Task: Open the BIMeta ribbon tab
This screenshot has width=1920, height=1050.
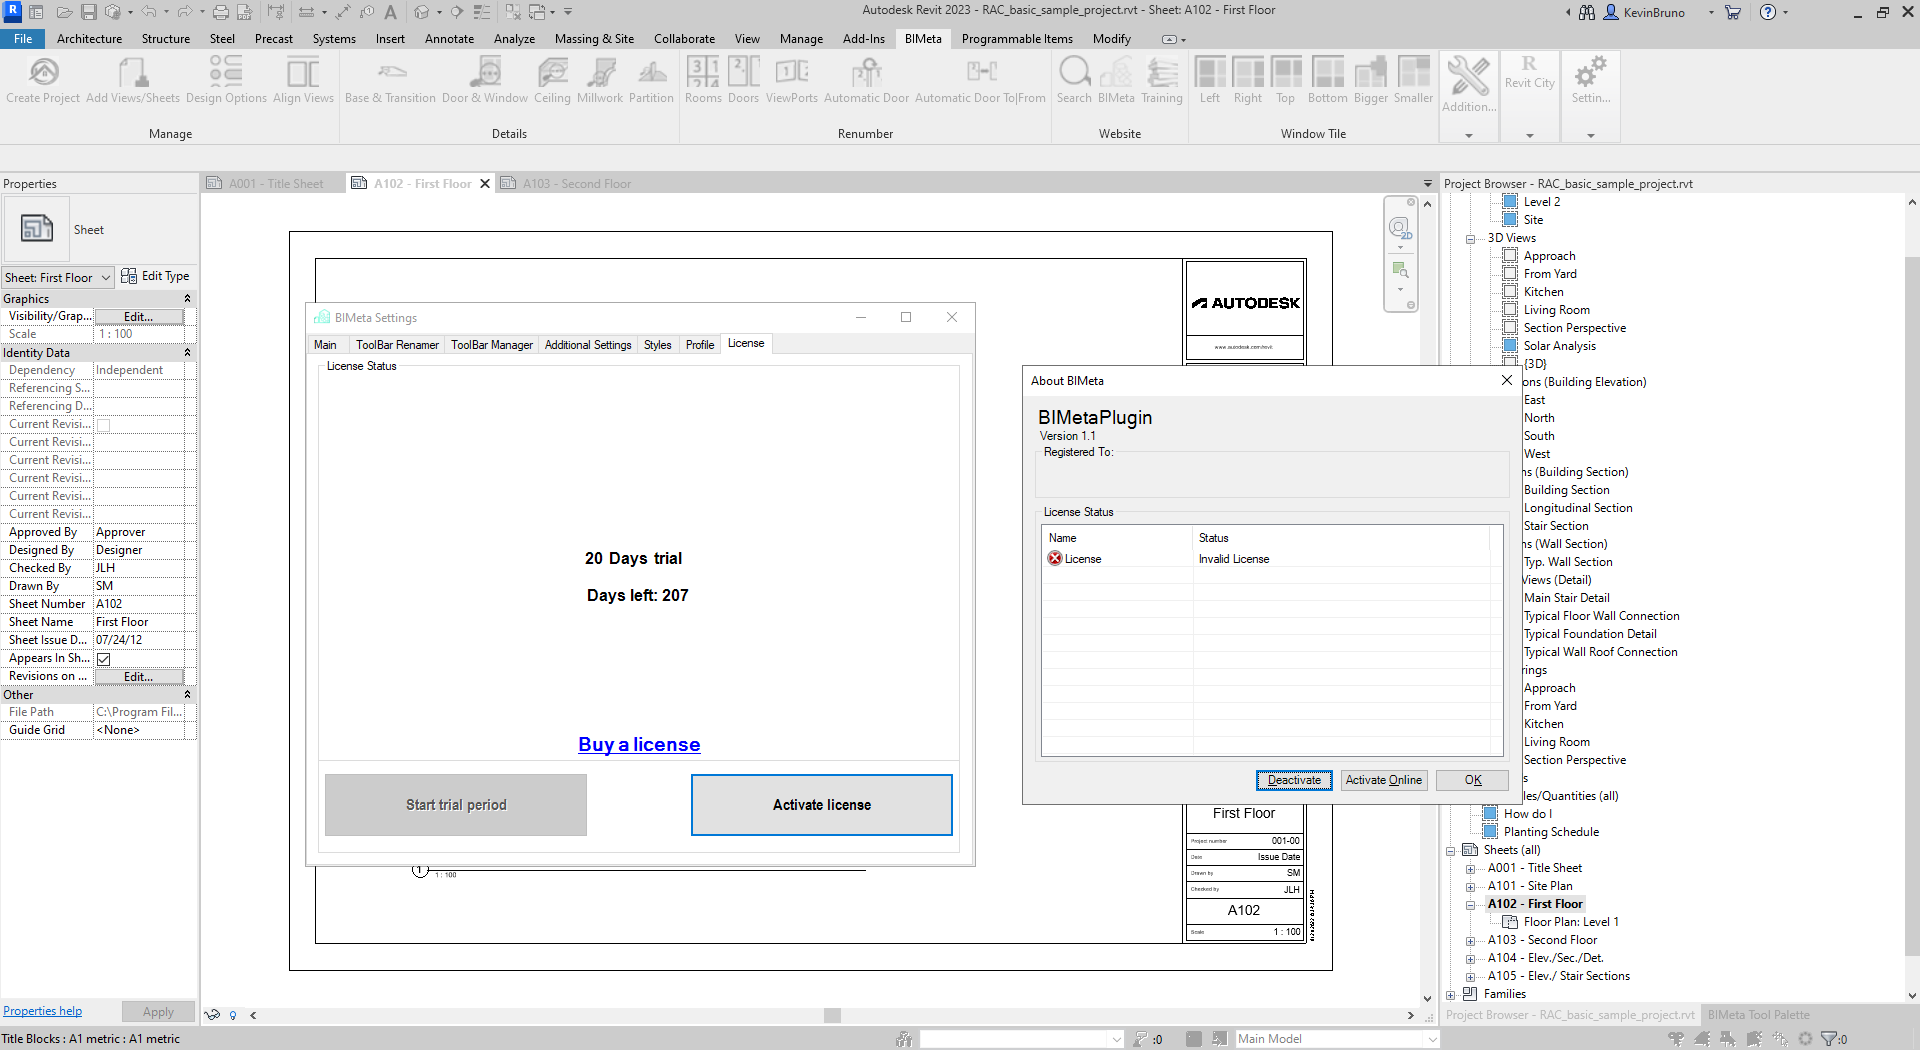Action: (923, 39)
